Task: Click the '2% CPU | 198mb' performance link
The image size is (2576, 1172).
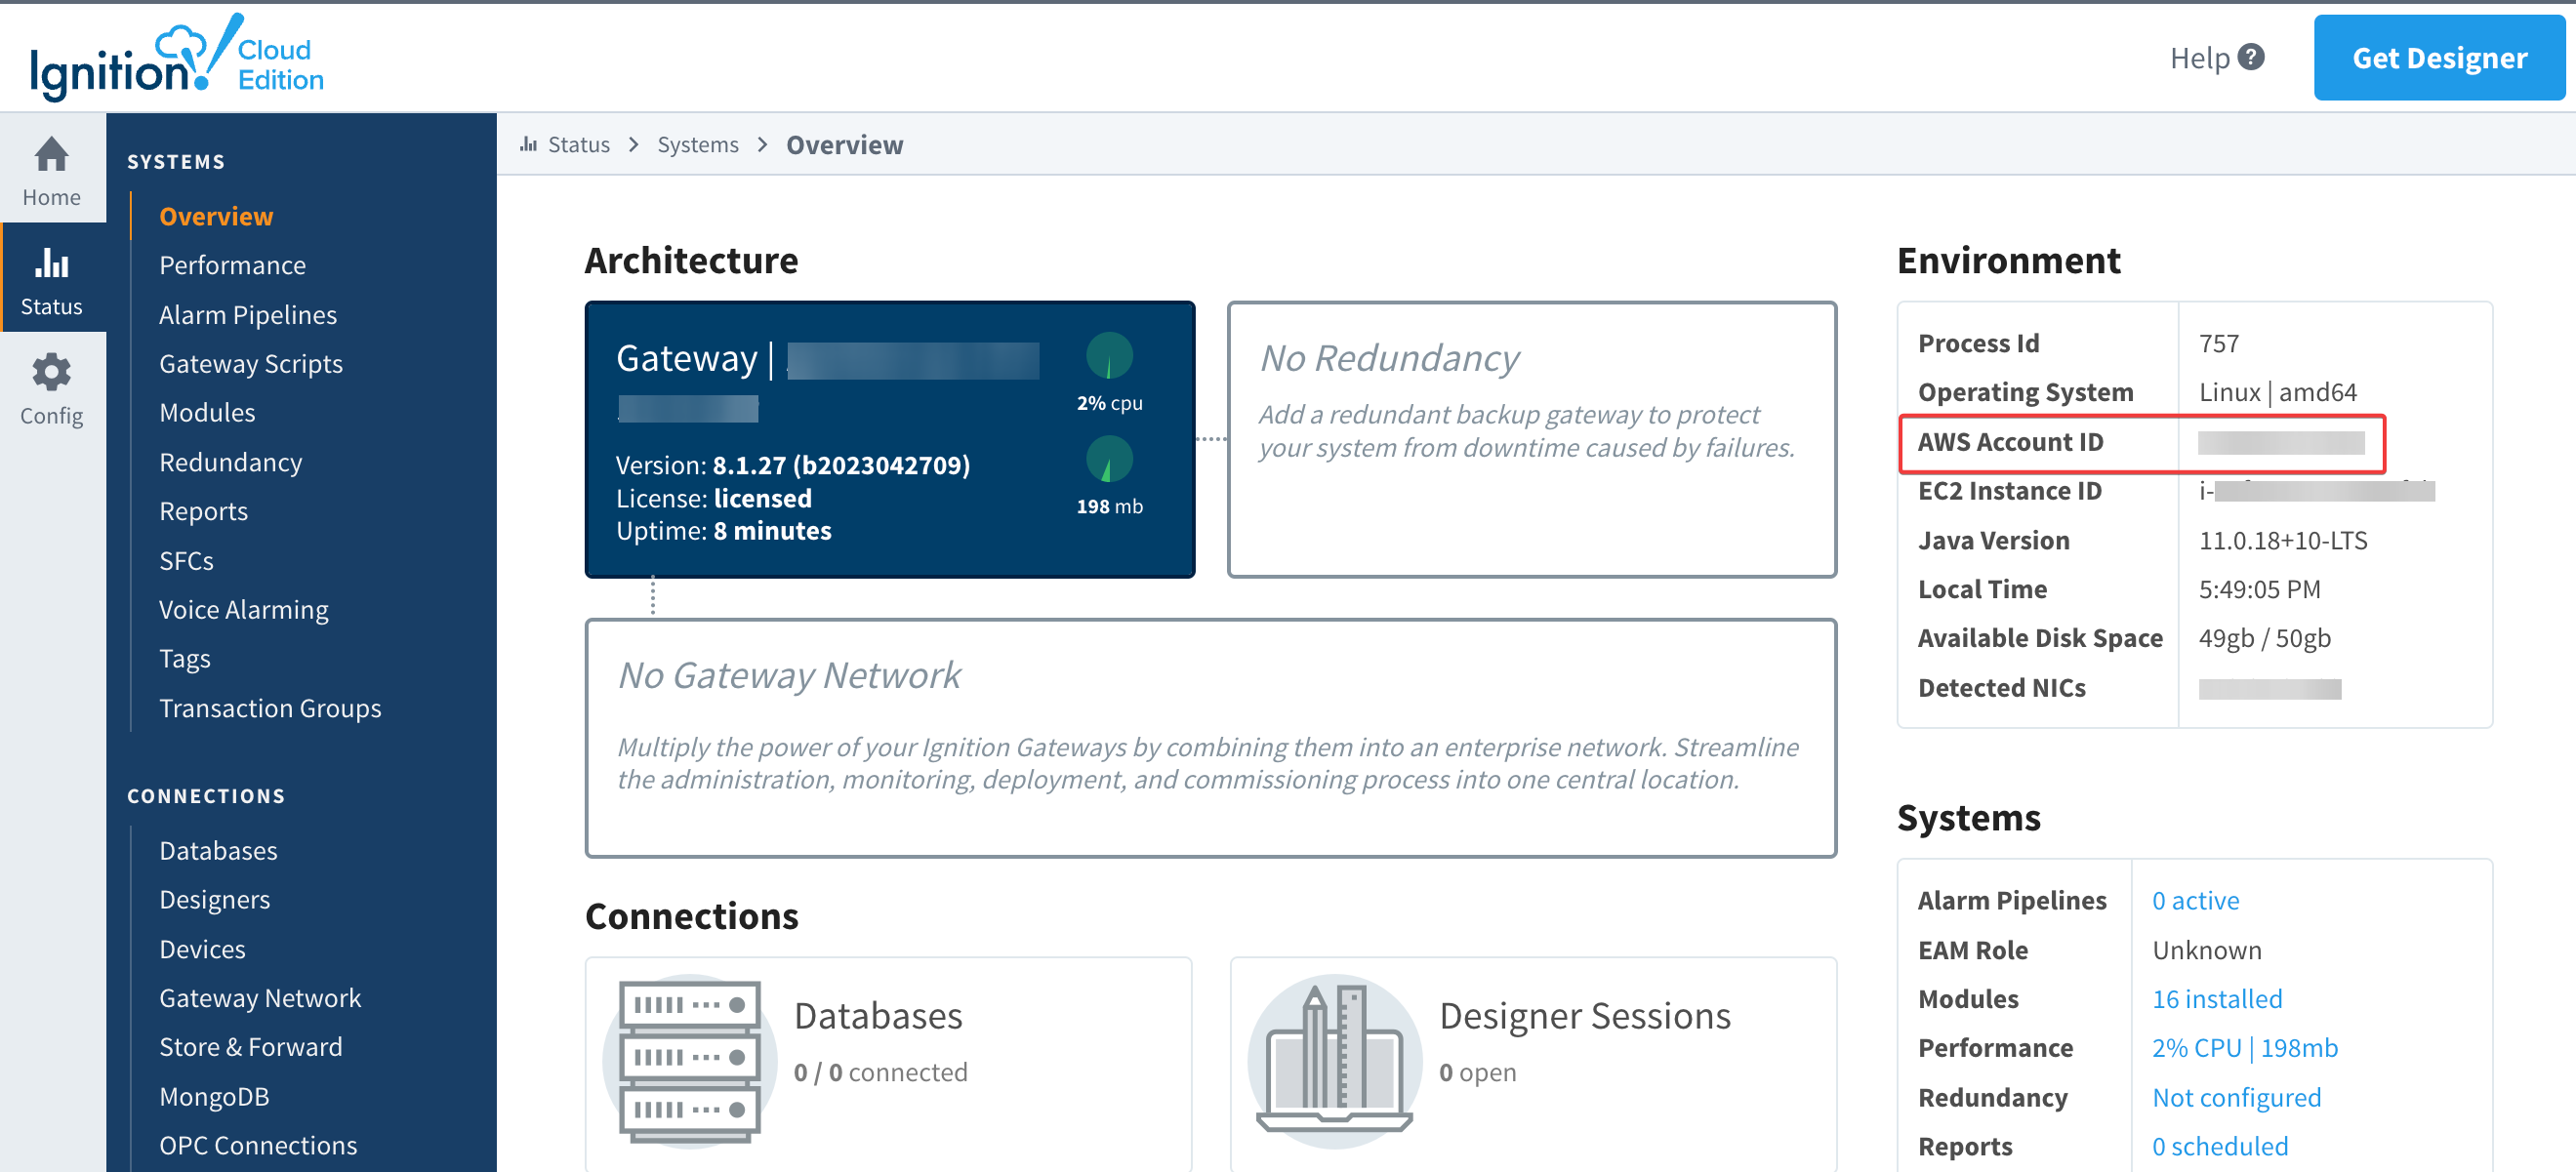Action: (x=2244, y=1047)
